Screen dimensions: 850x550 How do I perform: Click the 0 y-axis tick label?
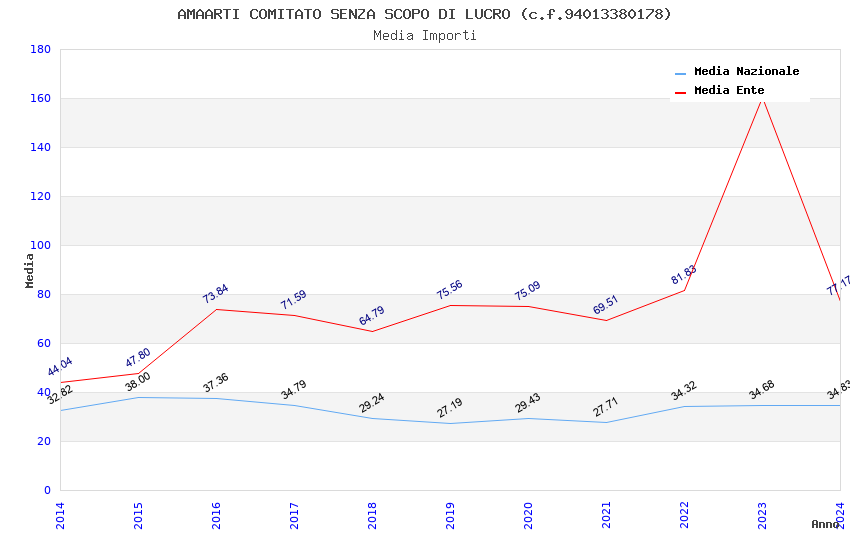(x=48, y=490)
